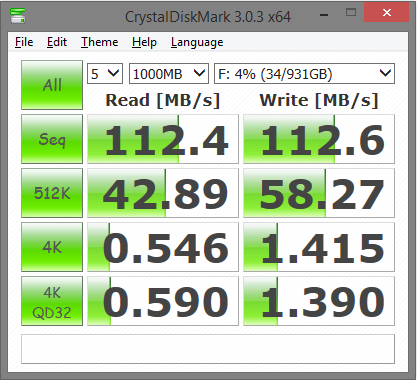Viewport: 417px width, 380px height.
Task: Start the 4K QD32 benchmark test
Action: click(x=52, y=301)
